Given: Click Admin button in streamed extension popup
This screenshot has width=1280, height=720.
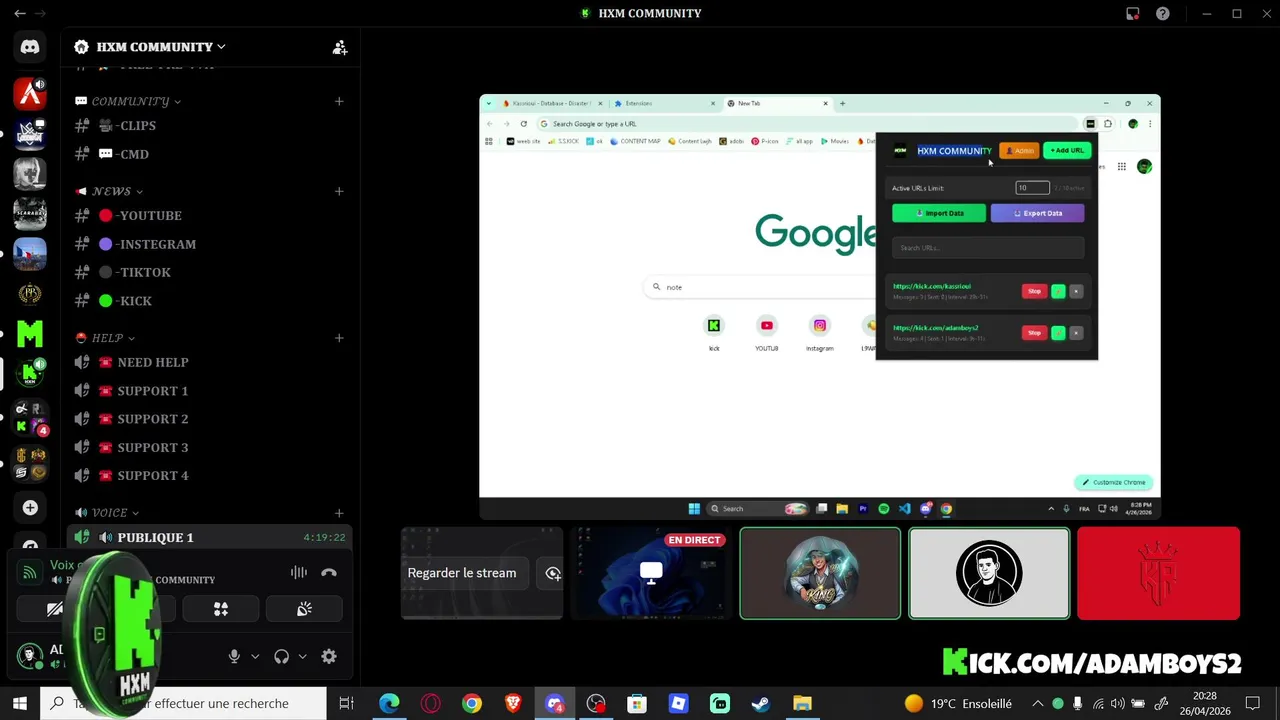Looking at the screenshot, I should [x=1019, y=151].
